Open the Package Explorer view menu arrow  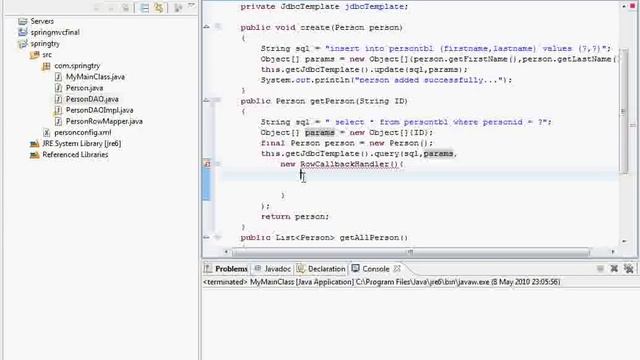click(x=191, y=6)
